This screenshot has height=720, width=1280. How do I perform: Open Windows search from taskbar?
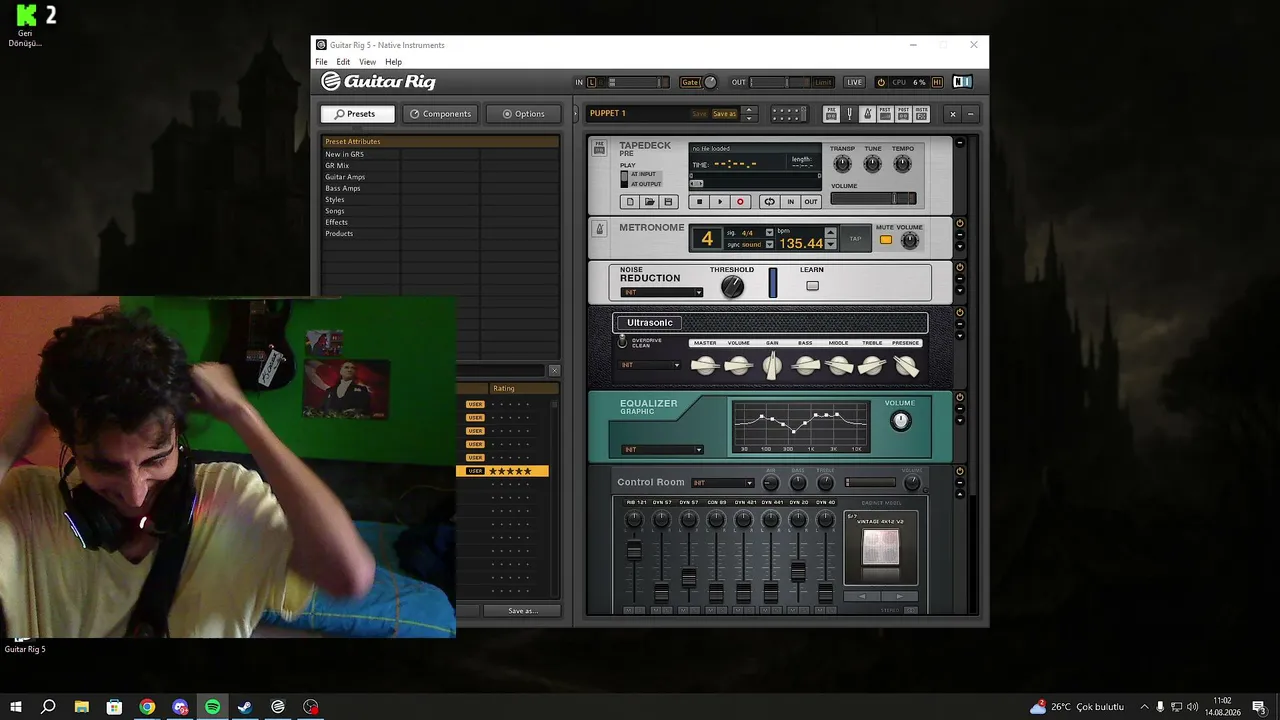pyautogui.click(x=48, y=707)
